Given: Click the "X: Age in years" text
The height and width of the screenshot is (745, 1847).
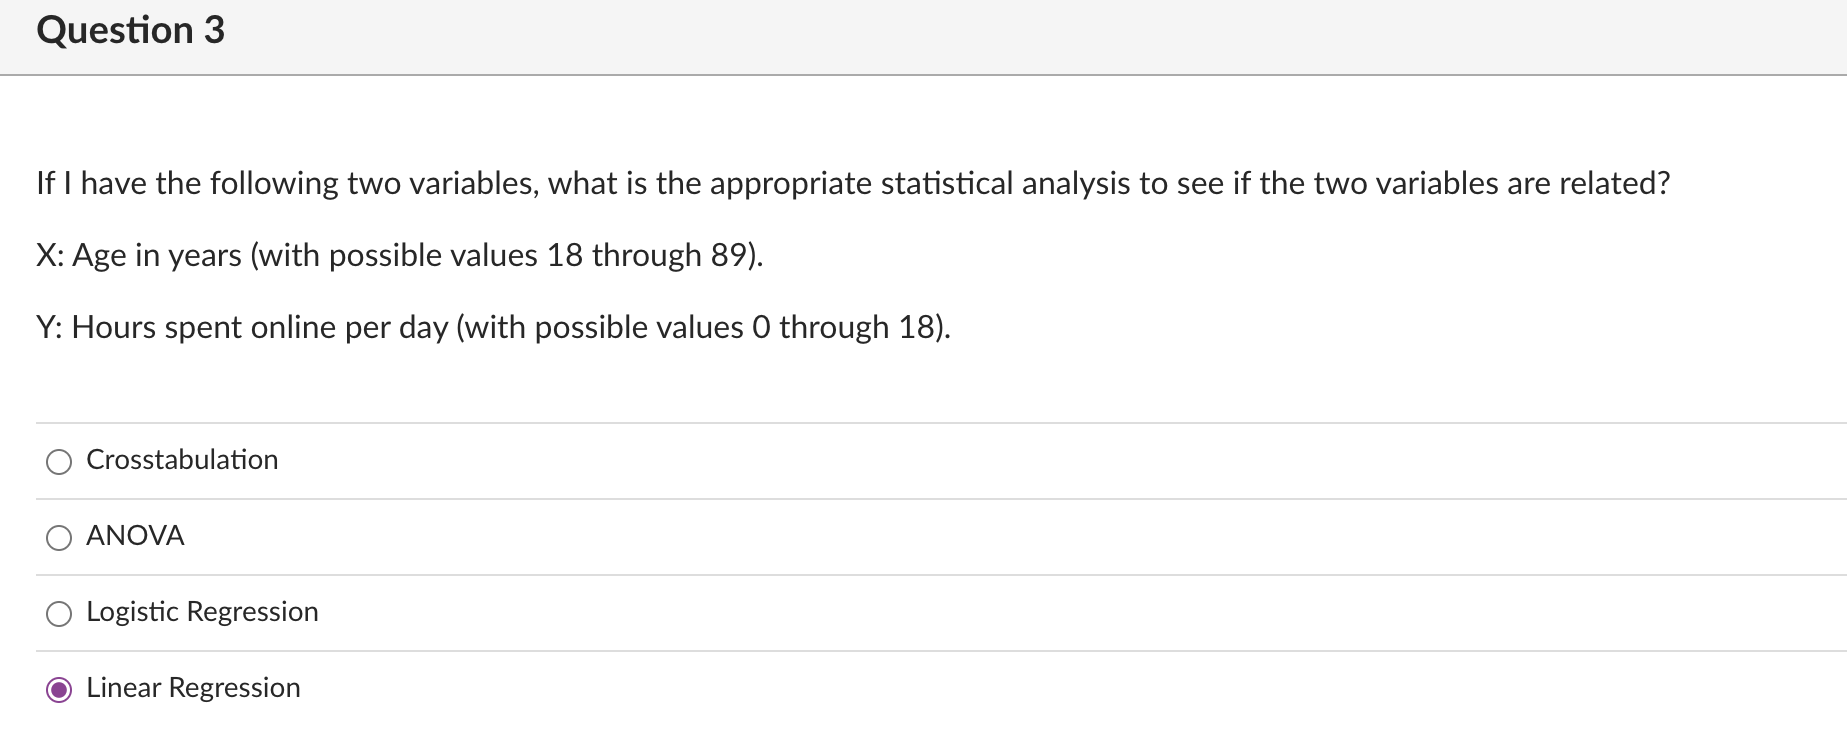Looking at the screenshot, I should (x=139, y=256).
